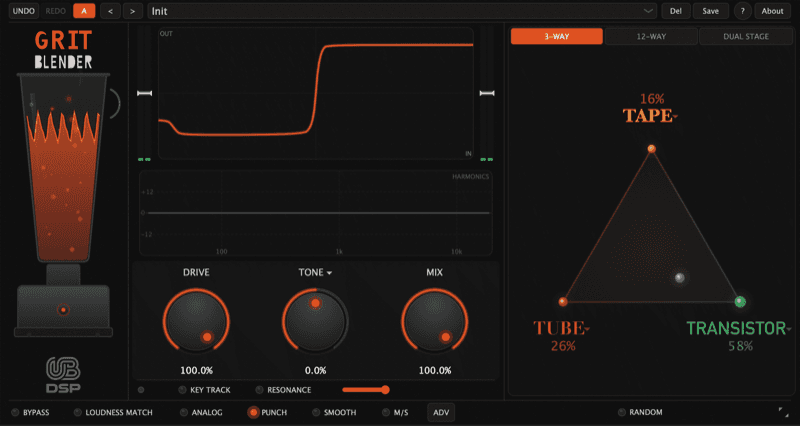800x426 pixels.
Task: Toggle the small dot left of Key Track
Action: (x=141, y=390)
